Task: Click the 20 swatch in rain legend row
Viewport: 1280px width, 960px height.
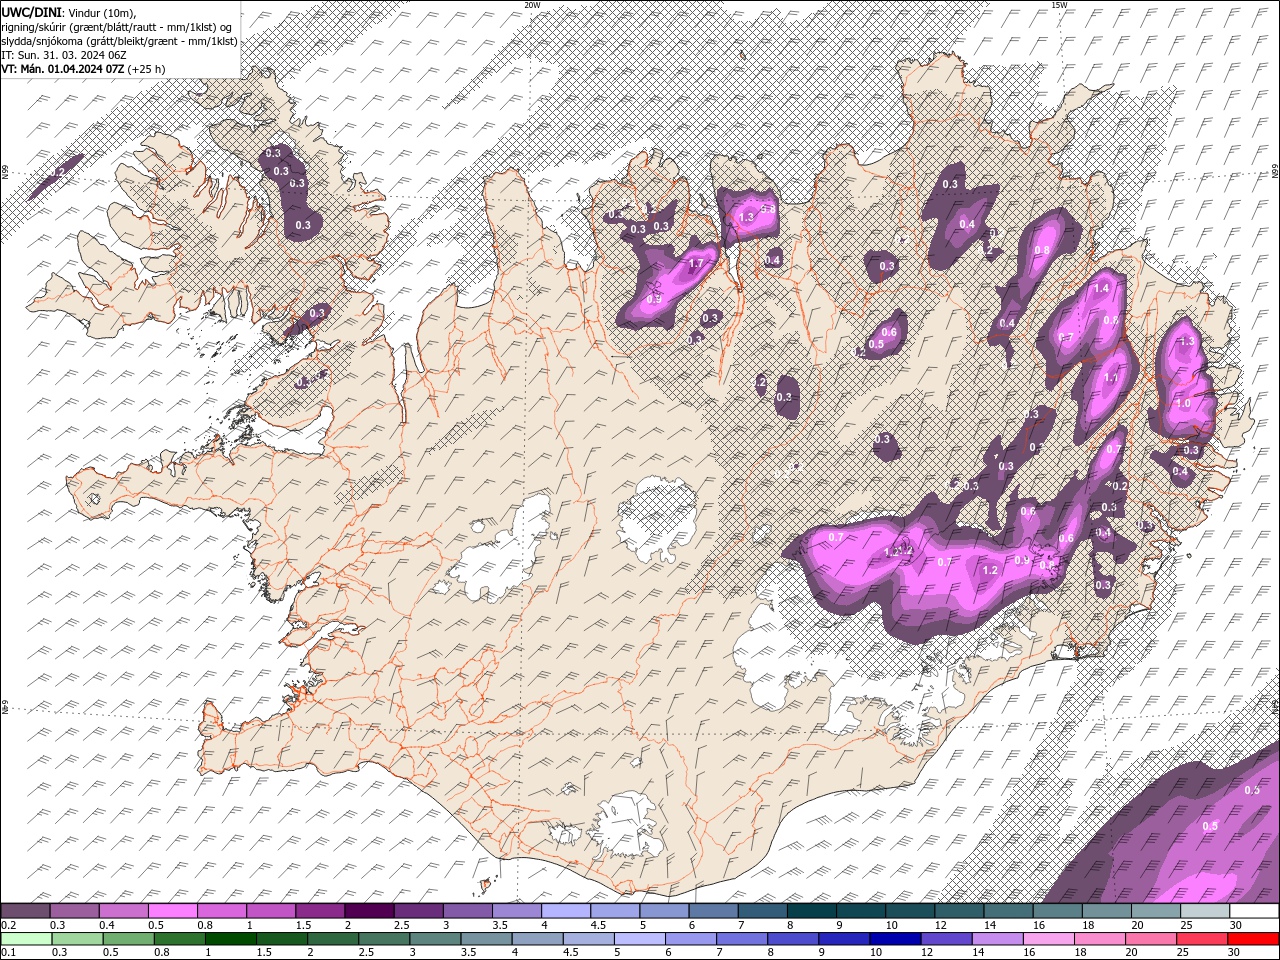Action: point(1152,939)
